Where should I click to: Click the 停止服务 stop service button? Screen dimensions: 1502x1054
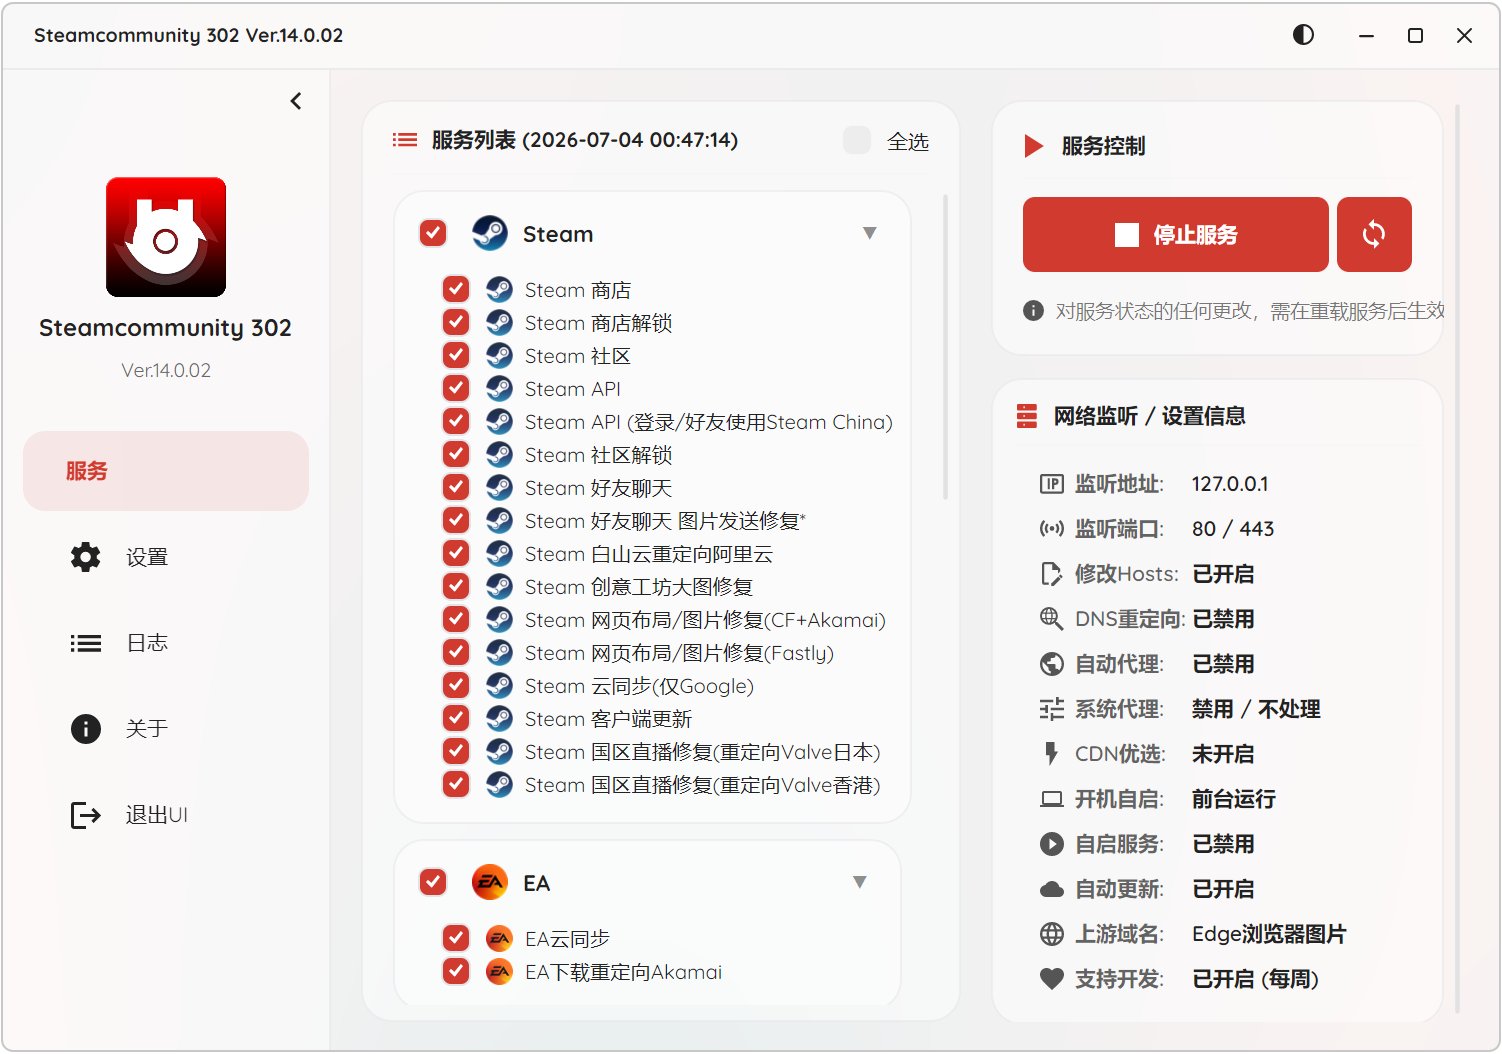point(1175,234)
